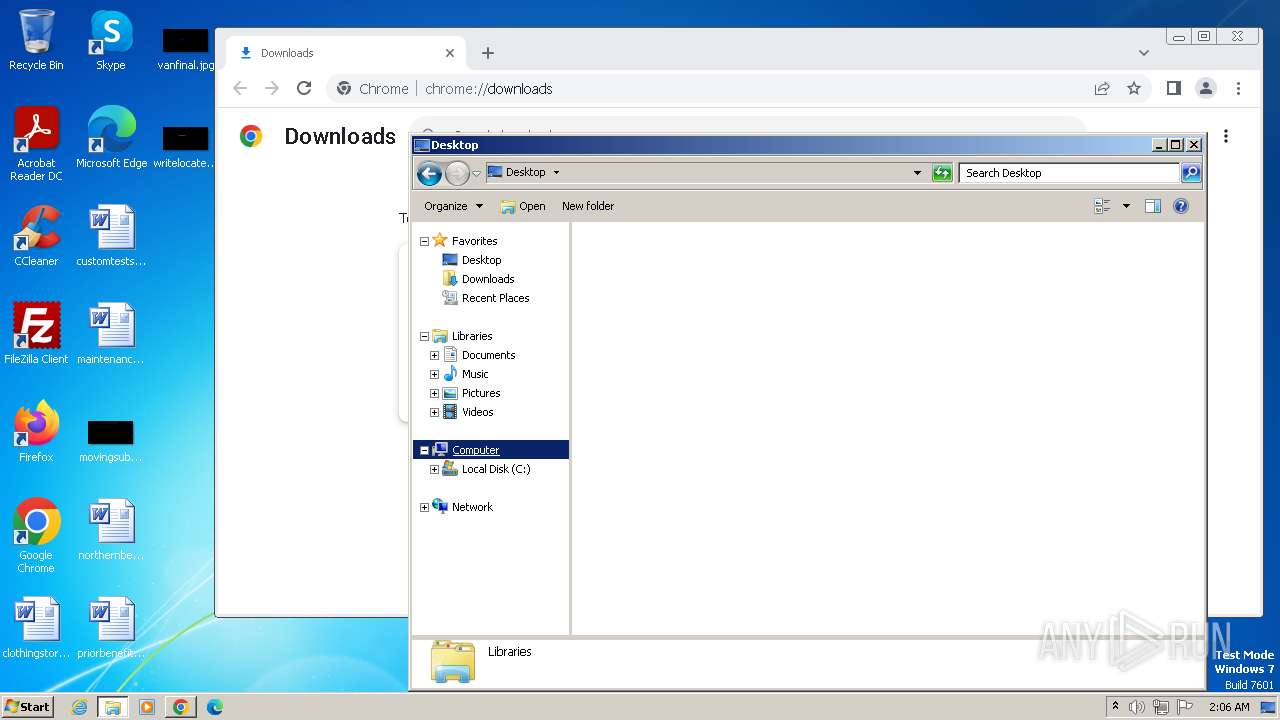This screenshot has height=720, width=1280.
Task: Open the view options dropdown arrow
Action: coord(1126,206)
